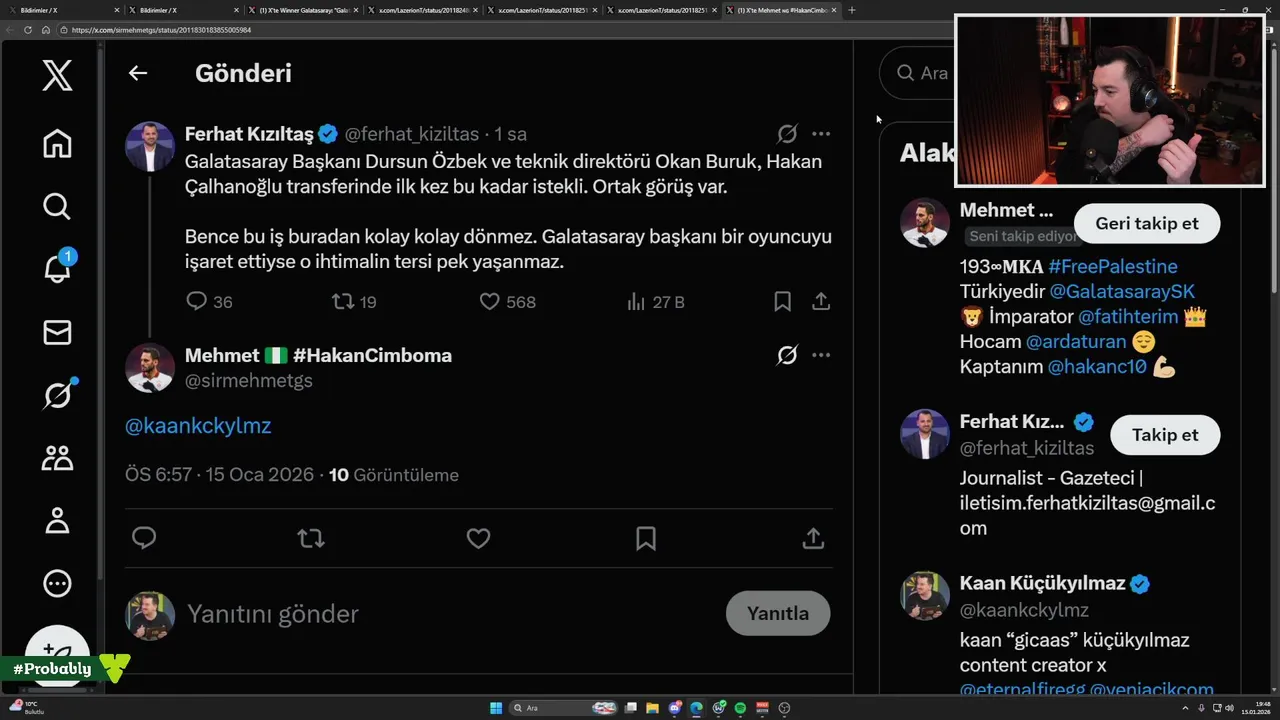
Task: Like Ferhat's post with 568 likes
Action: [x=507, y=301]
